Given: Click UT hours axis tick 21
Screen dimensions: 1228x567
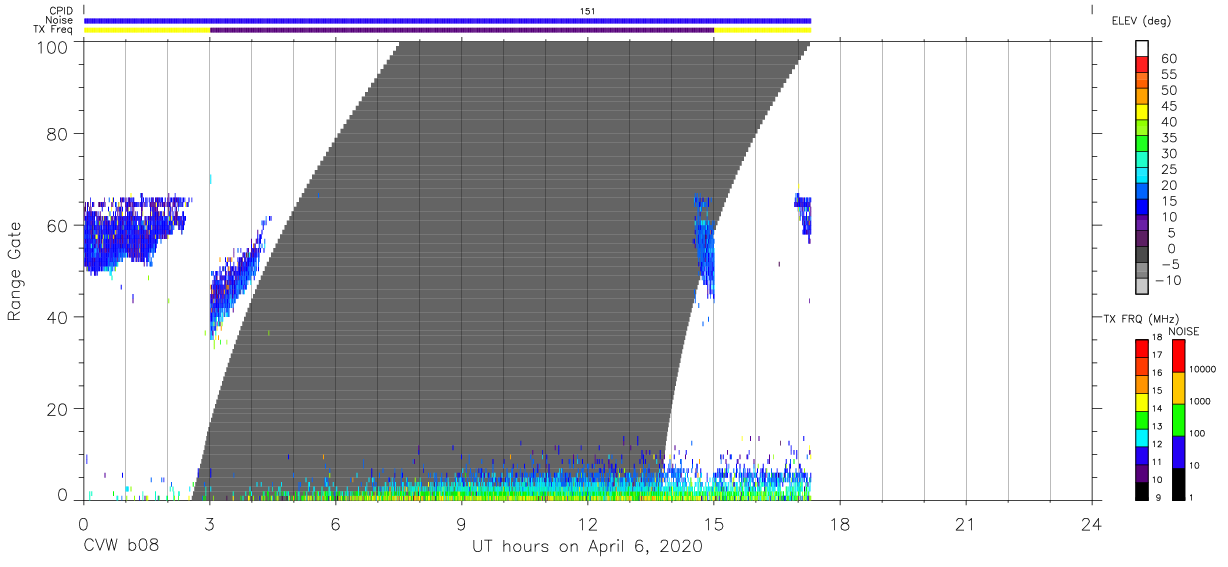Looking at the screenshot, I should pos(966,523).
